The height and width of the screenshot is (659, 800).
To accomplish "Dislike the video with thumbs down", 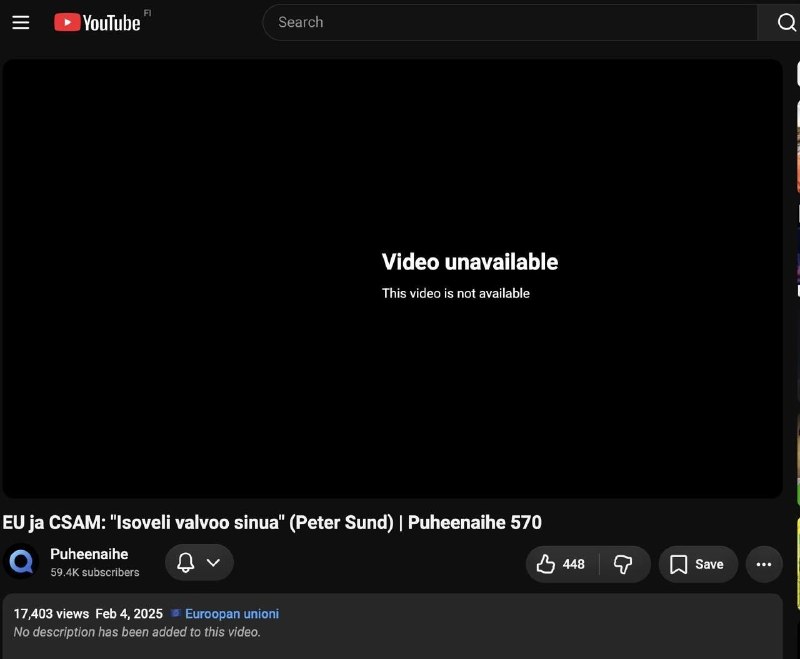I will click(x=623, y=564).
